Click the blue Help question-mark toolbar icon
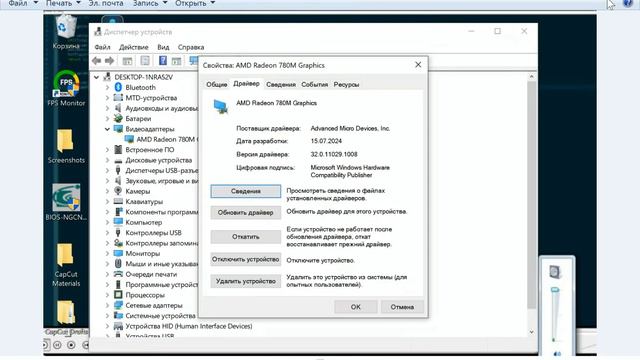640x360 pixels. (x=162, y=61)
